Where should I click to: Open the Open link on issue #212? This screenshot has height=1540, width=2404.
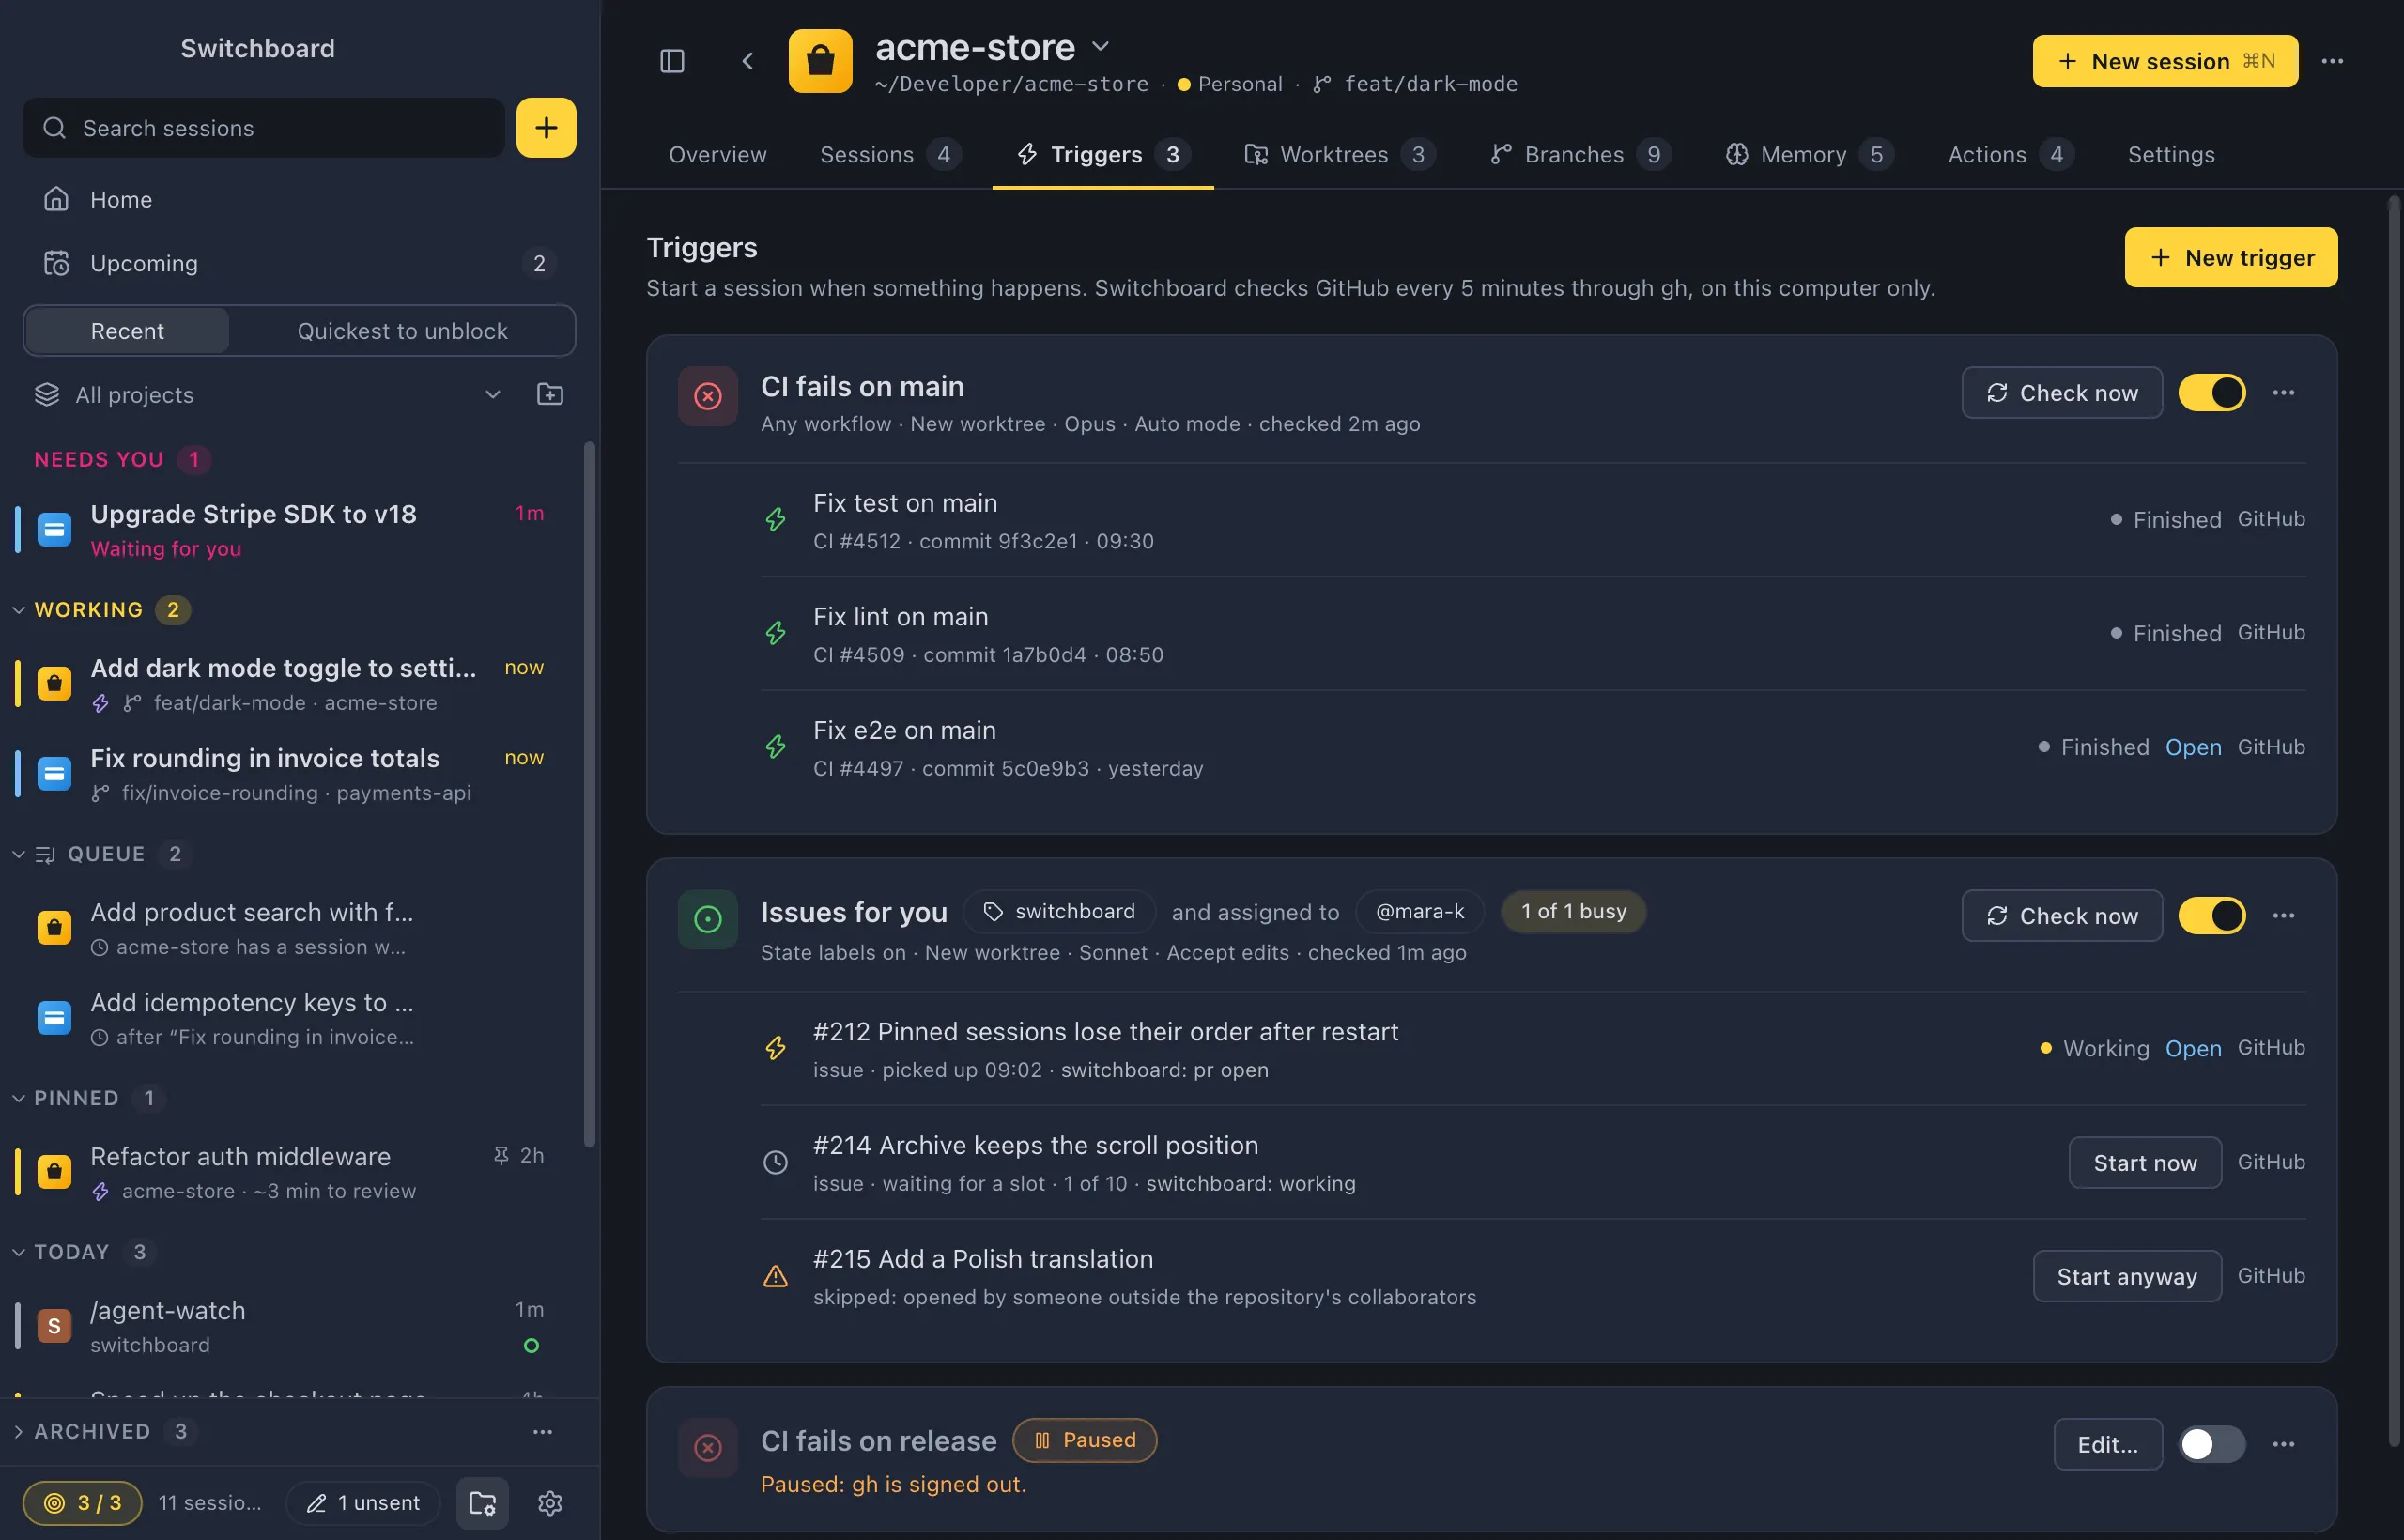[x=2193, y=1048]
